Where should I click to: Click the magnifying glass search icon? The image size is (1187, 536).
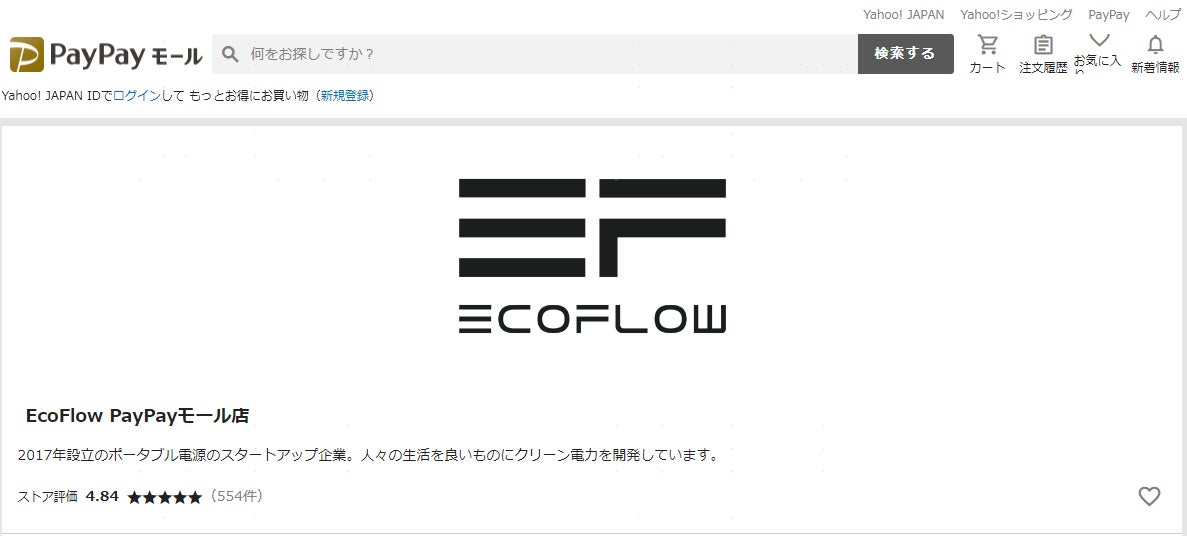pyautogui.click(x=230, y=54)
